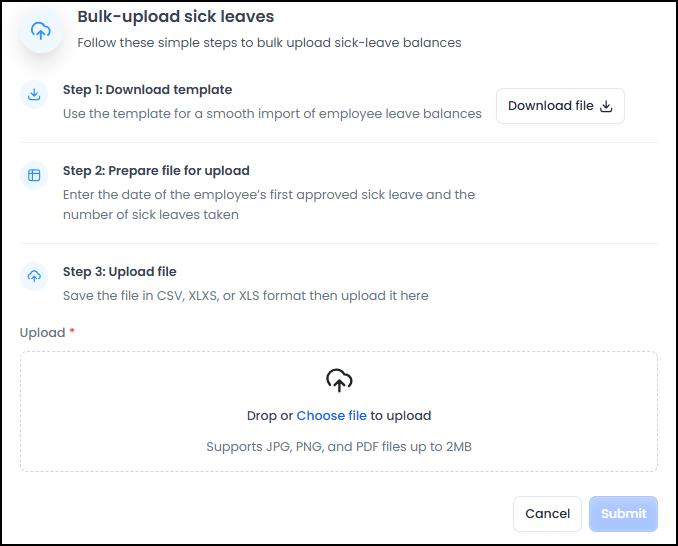Select the Step 3: Upload file heading
The width and height of the screenshot is (678, 546).
(120, 271)
